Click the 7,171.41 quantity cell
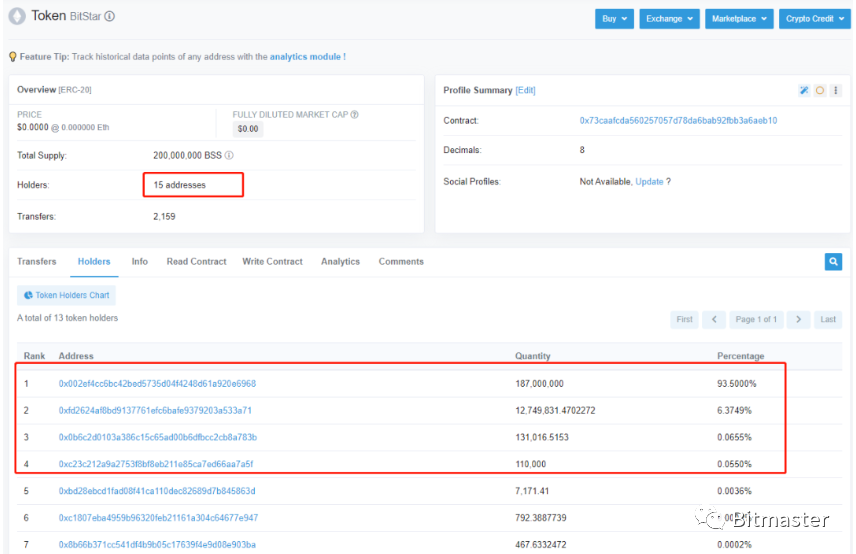Viewport: 856px width, 554px height. [532, 491]
